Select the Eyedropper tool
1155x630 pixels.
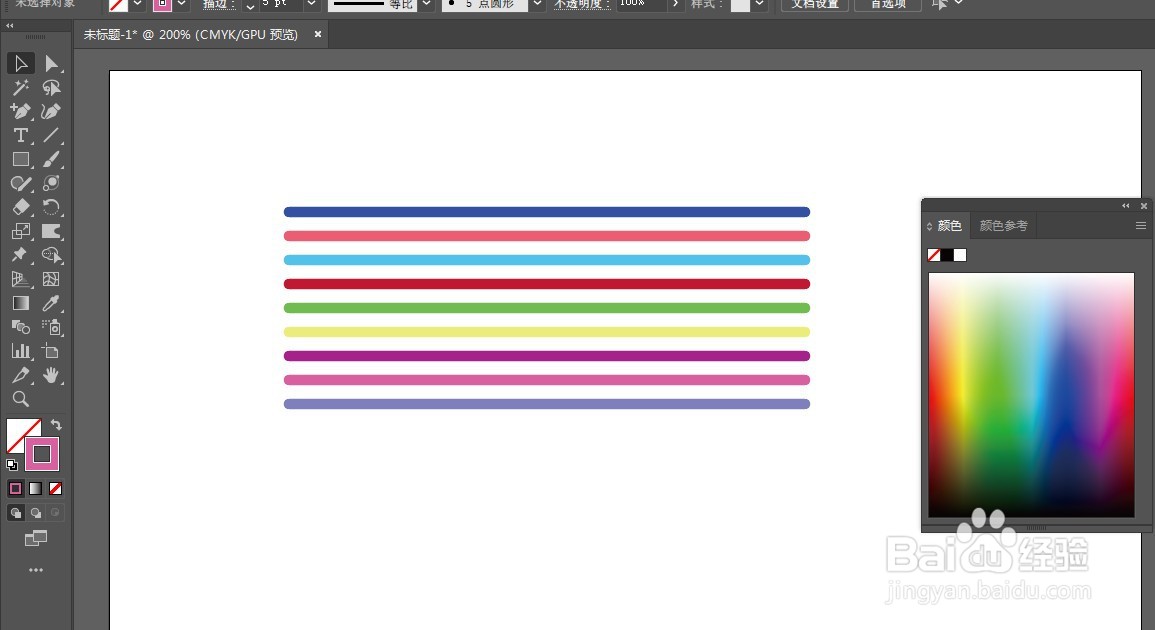(52, 304)
